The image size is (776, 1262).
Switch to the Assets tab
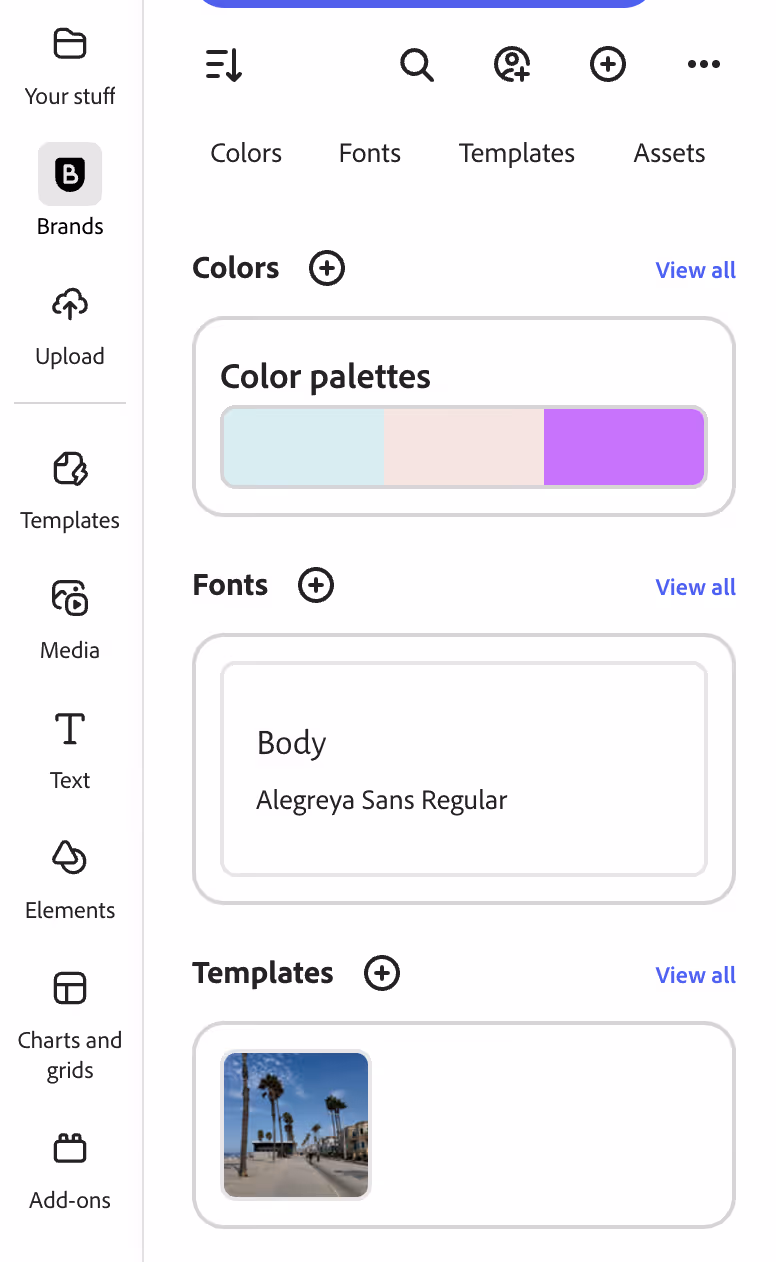point(670,153)
